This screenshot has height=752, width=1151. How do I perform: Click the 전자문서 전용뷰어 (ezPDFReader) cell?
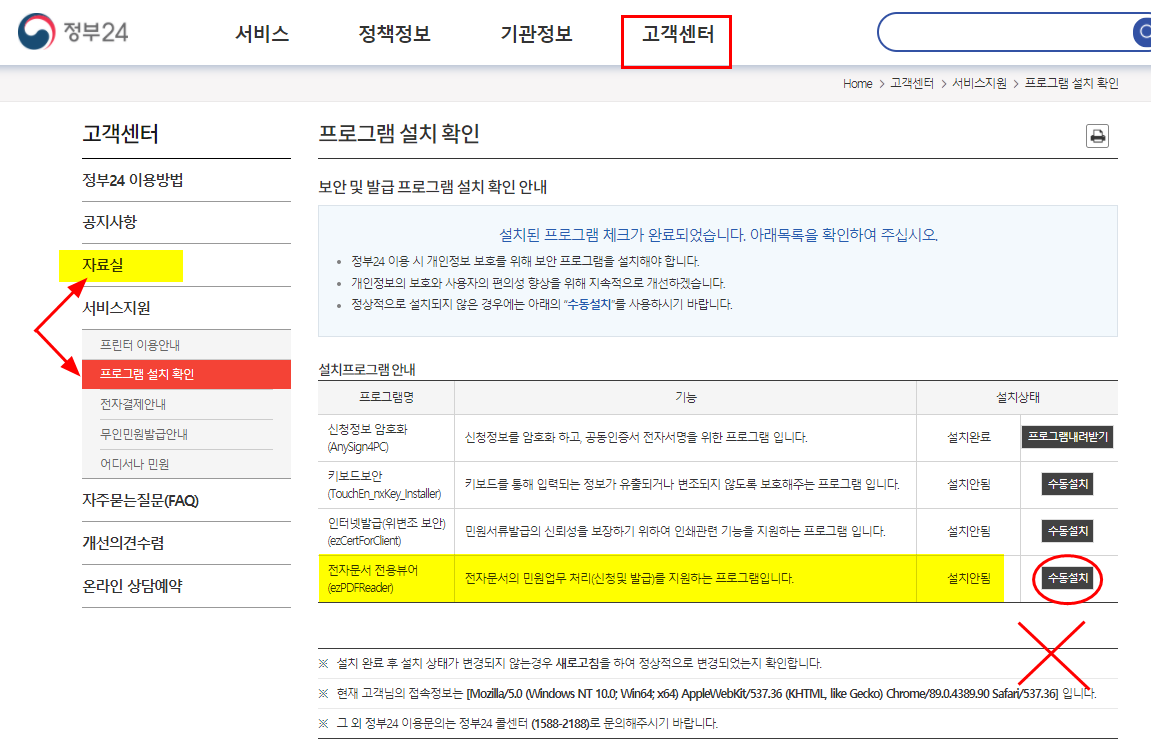386,579
